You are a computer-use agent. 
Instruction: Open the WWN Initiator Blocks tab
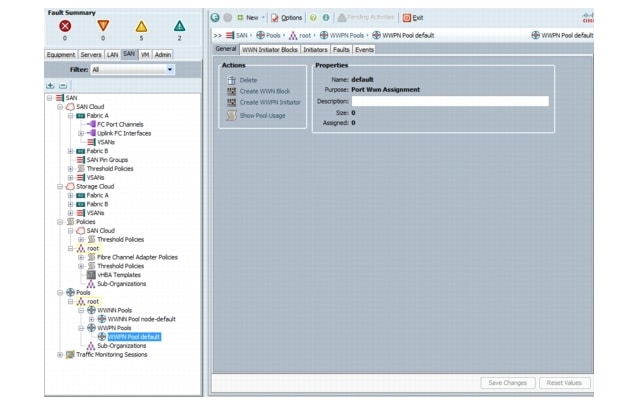click(x=269, y=50)
